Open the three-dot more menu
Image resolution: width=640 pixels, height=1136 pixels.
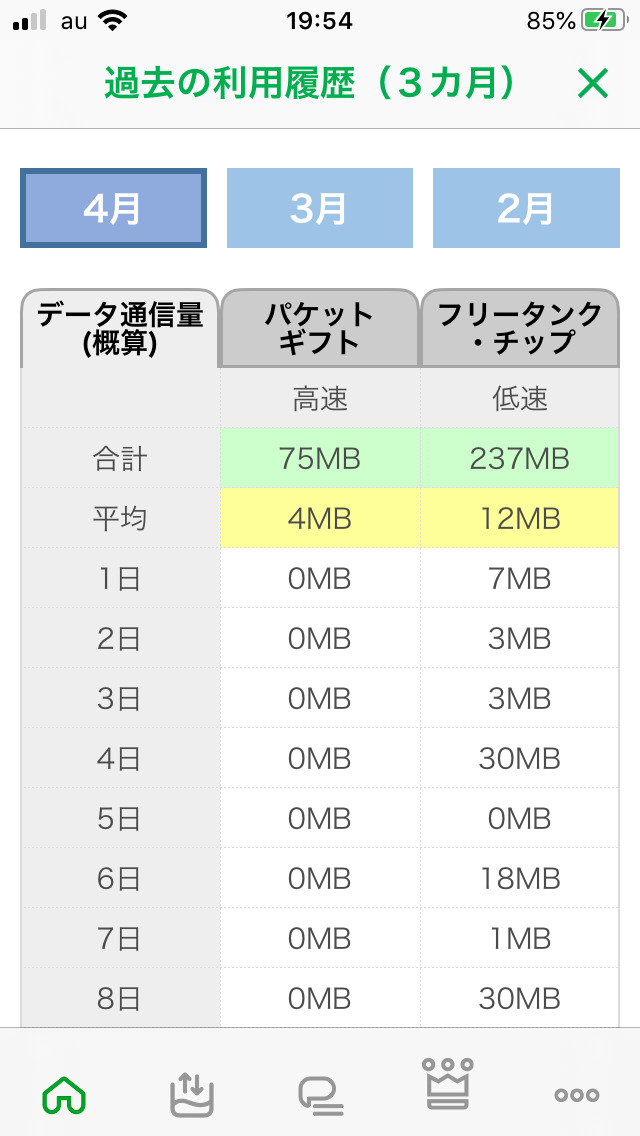point(577,1095)
